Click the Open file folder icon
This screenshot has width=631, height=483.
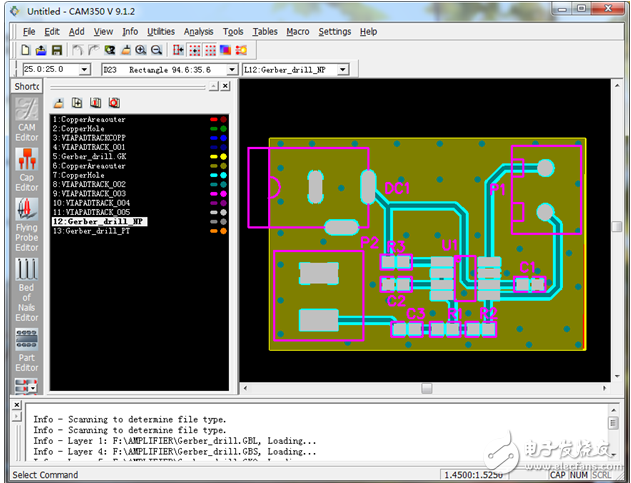[41, 50]
